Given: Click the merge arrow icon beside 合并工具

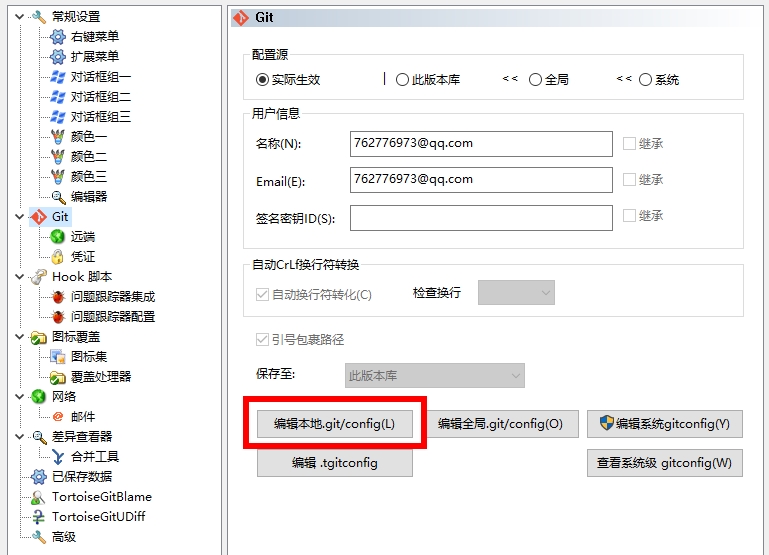Looking at the screenshot, I should 58,457.
